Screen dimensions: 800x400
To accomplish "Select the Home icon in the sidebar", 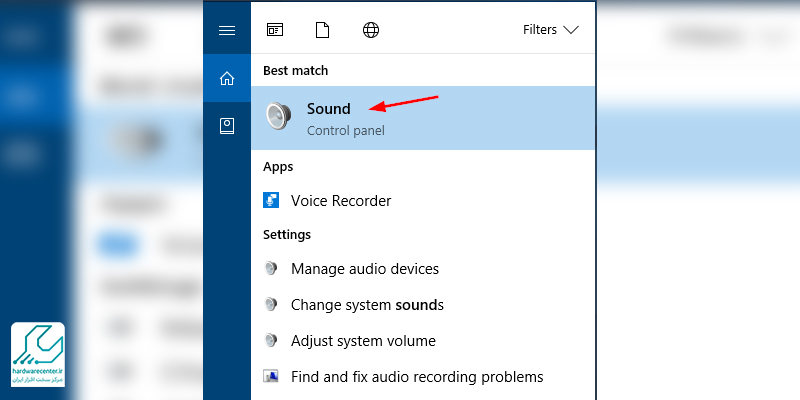I will pyautogui.click(x=226, y=78).
